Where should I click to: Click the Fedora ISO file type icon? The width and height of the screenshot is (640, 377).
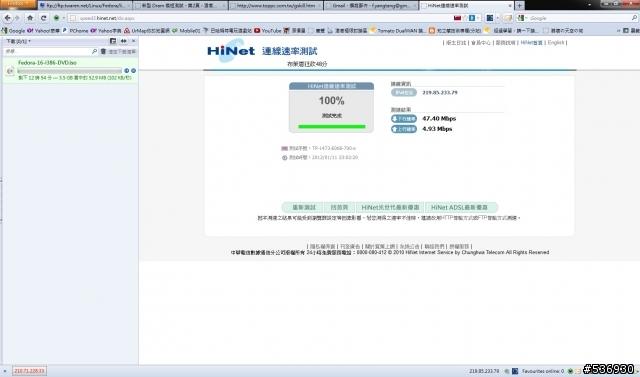[x=10, y=71]
